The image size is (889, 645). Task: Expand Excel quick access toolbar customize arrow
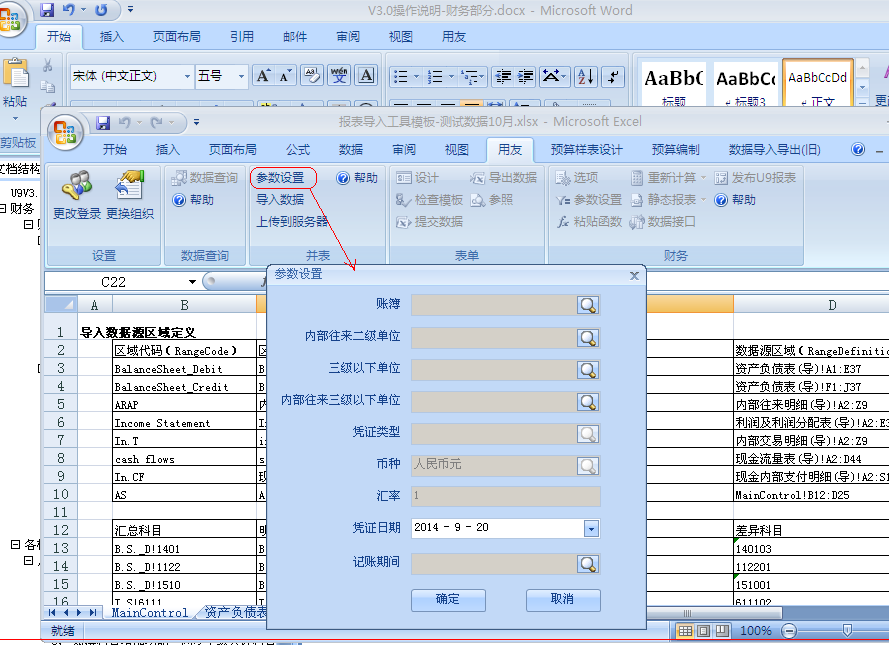[x=196, y=122]
